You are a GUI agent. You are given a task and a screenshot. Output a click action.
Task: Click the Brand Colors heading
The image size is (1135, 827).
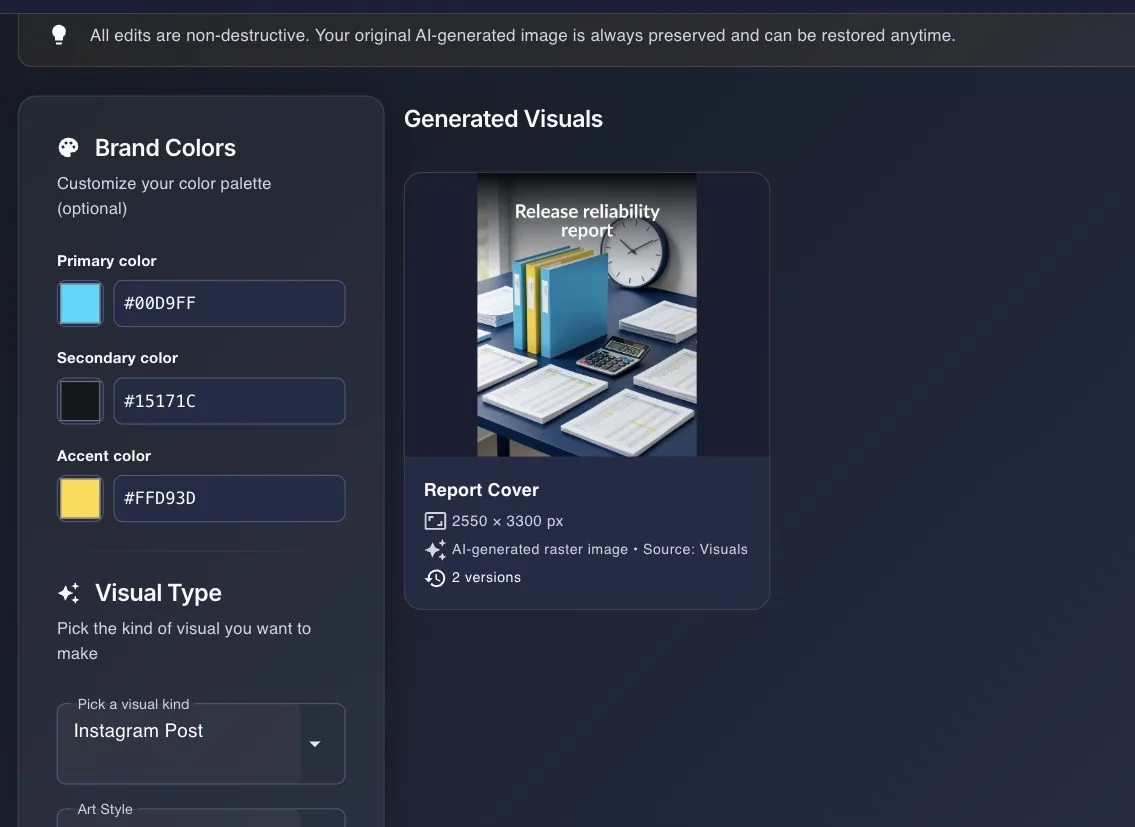click(x=165, y=148)
